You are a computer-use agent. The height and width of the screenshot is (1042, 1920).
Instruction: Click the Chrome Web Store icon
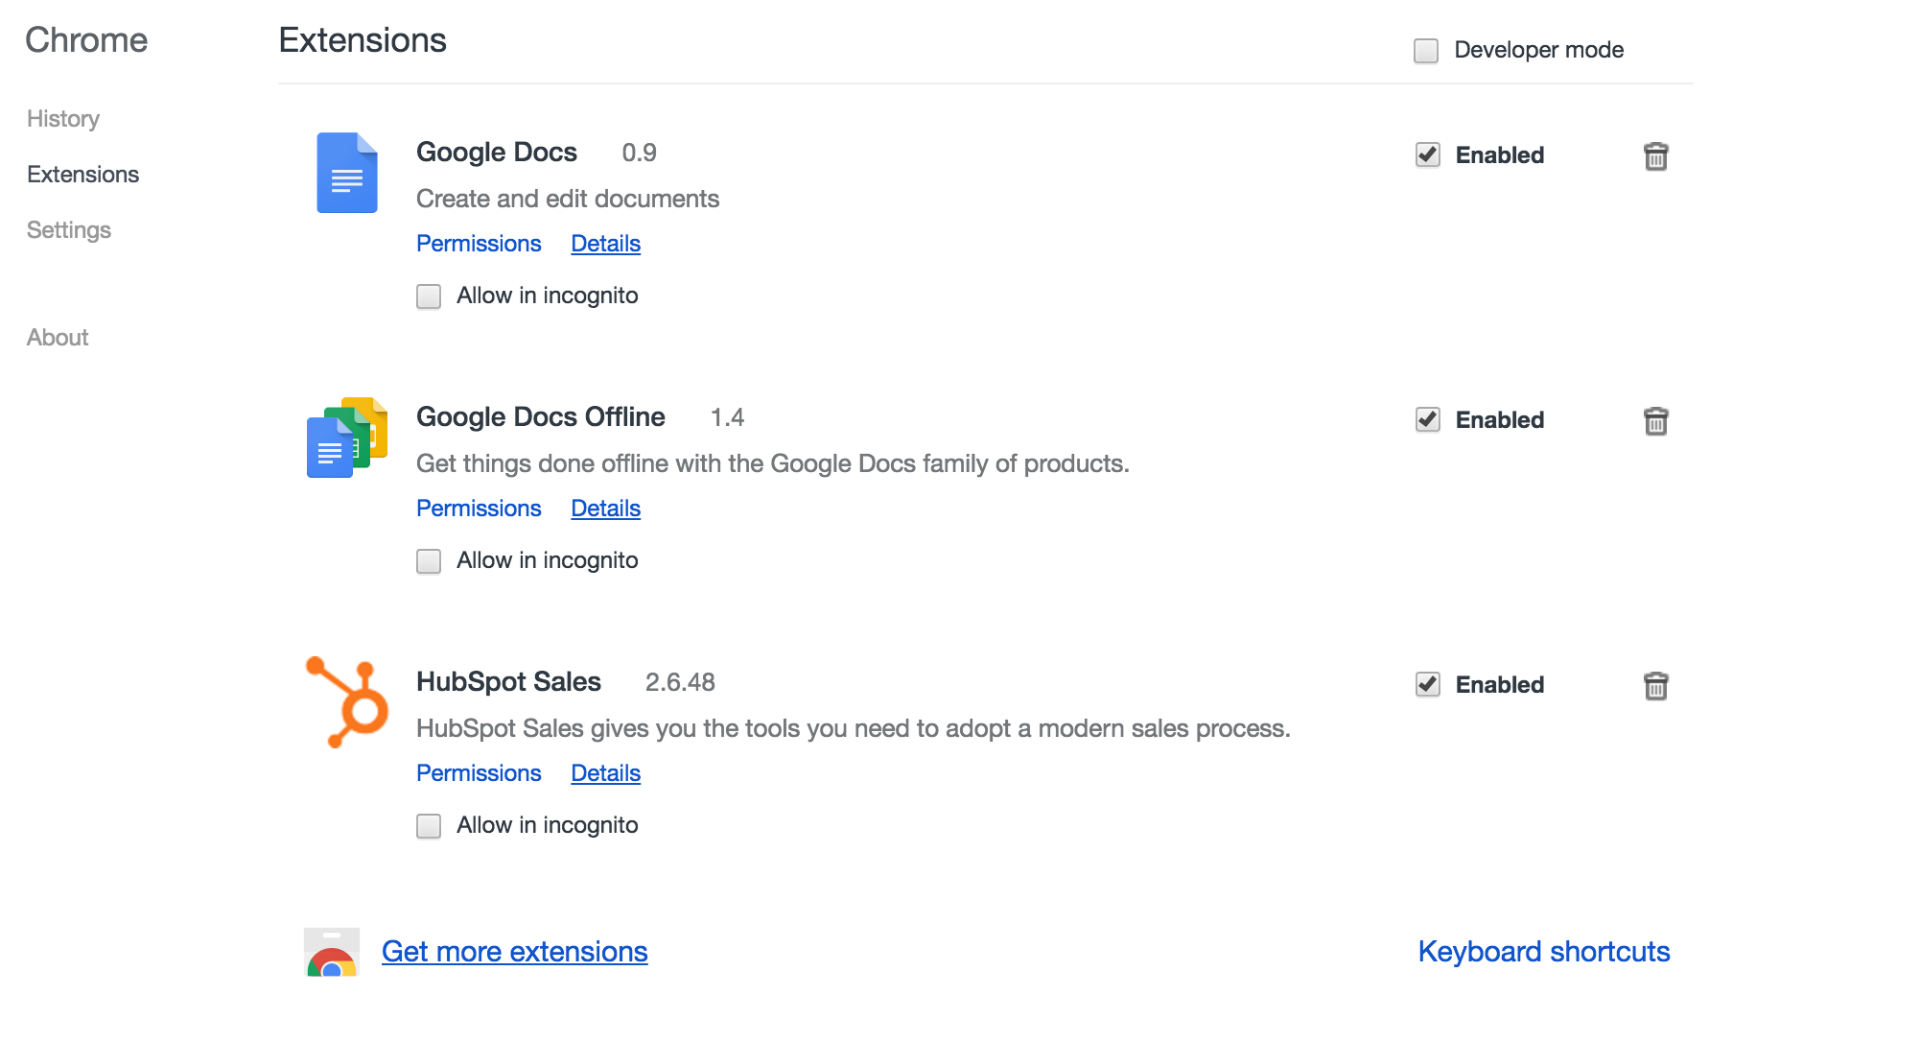tap(332, 952)
